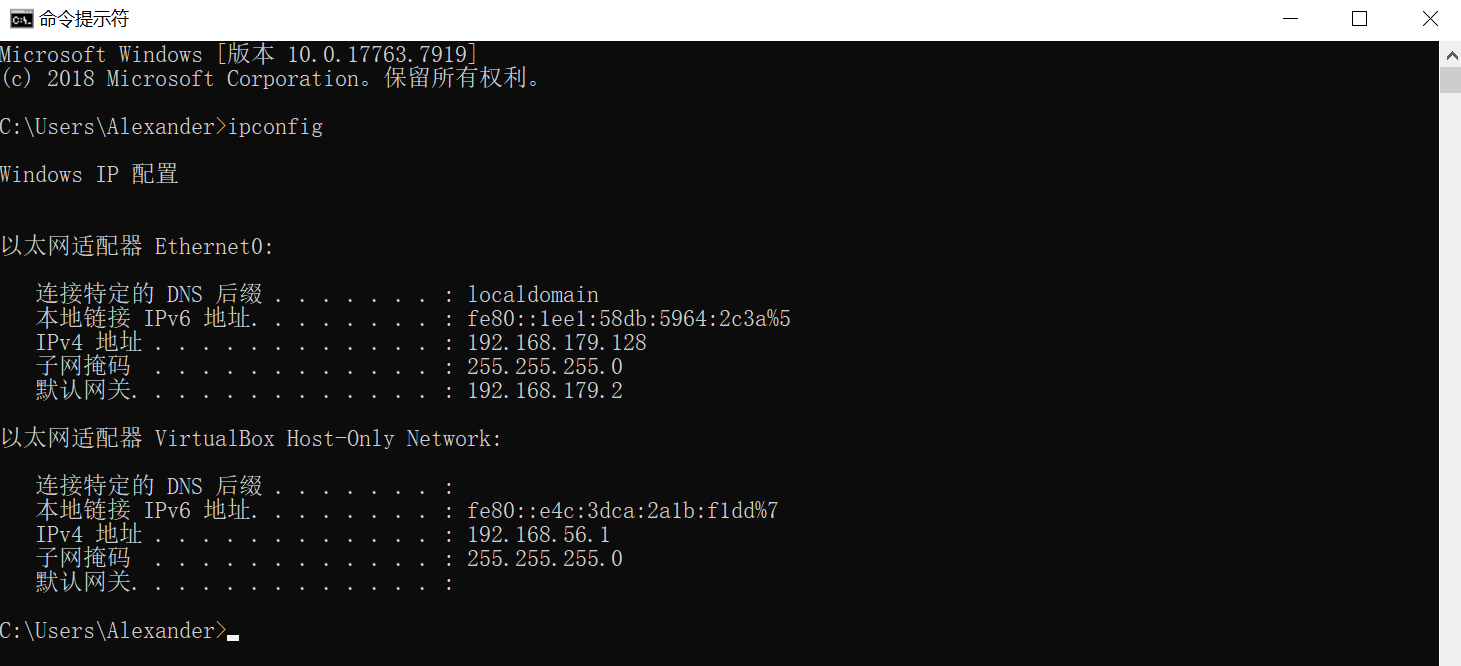Screen dimensions: 1461x666
Task: Click the empty scrollbar track below thumb
Action: click(x=1450, y=400)
